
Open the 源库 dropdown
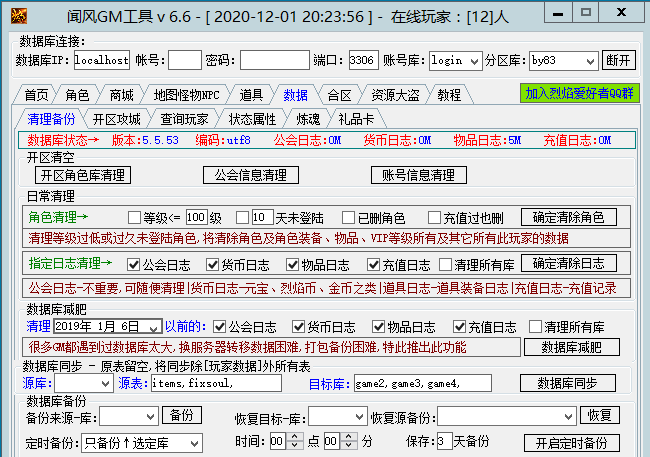point(106,384)
